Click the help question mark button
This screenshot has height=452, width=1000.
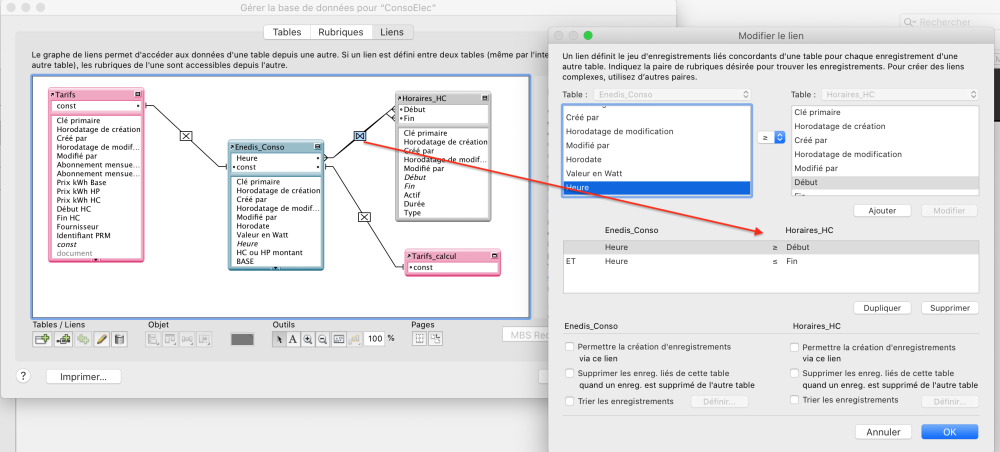[23, 376]
